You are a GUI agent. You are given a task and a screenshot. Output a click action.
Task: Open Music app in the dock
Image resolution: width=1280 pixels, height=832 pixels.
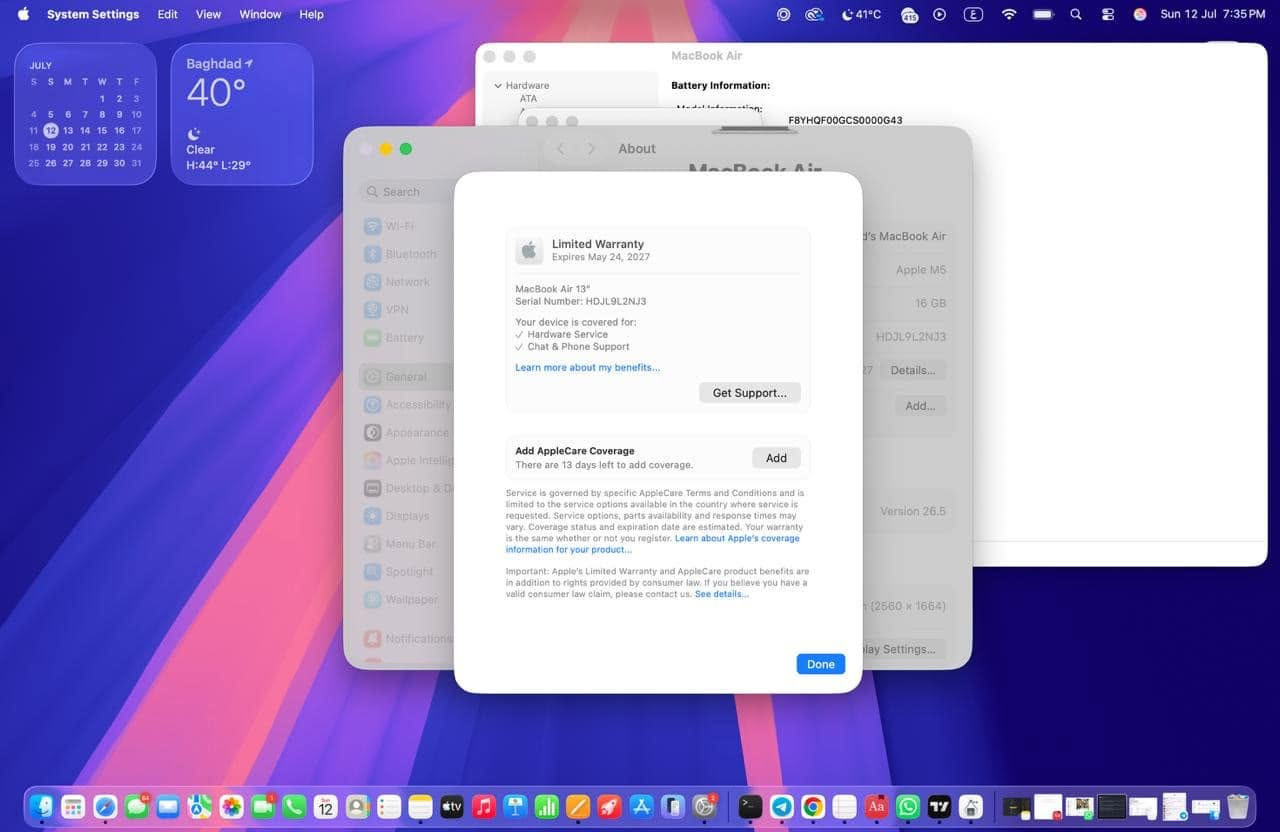(484, 806)
